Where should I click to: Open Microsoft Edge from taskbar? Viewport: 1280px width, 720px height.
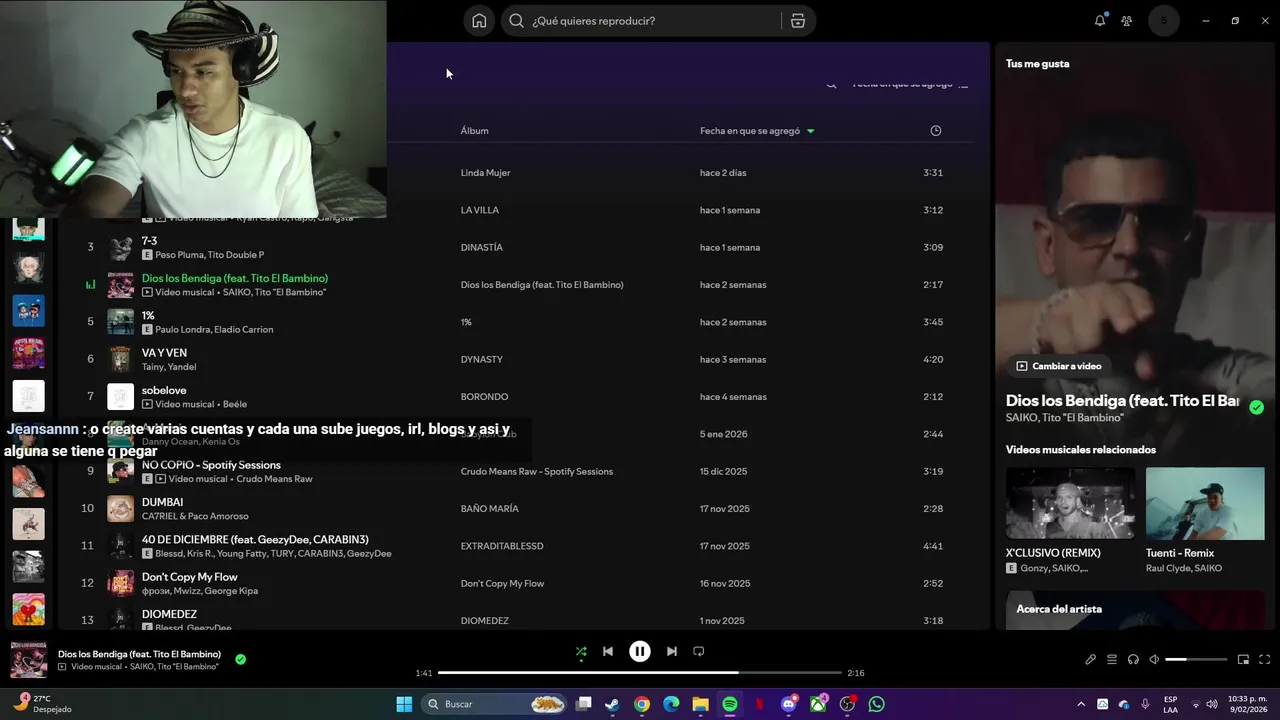[x=671, y=704]
